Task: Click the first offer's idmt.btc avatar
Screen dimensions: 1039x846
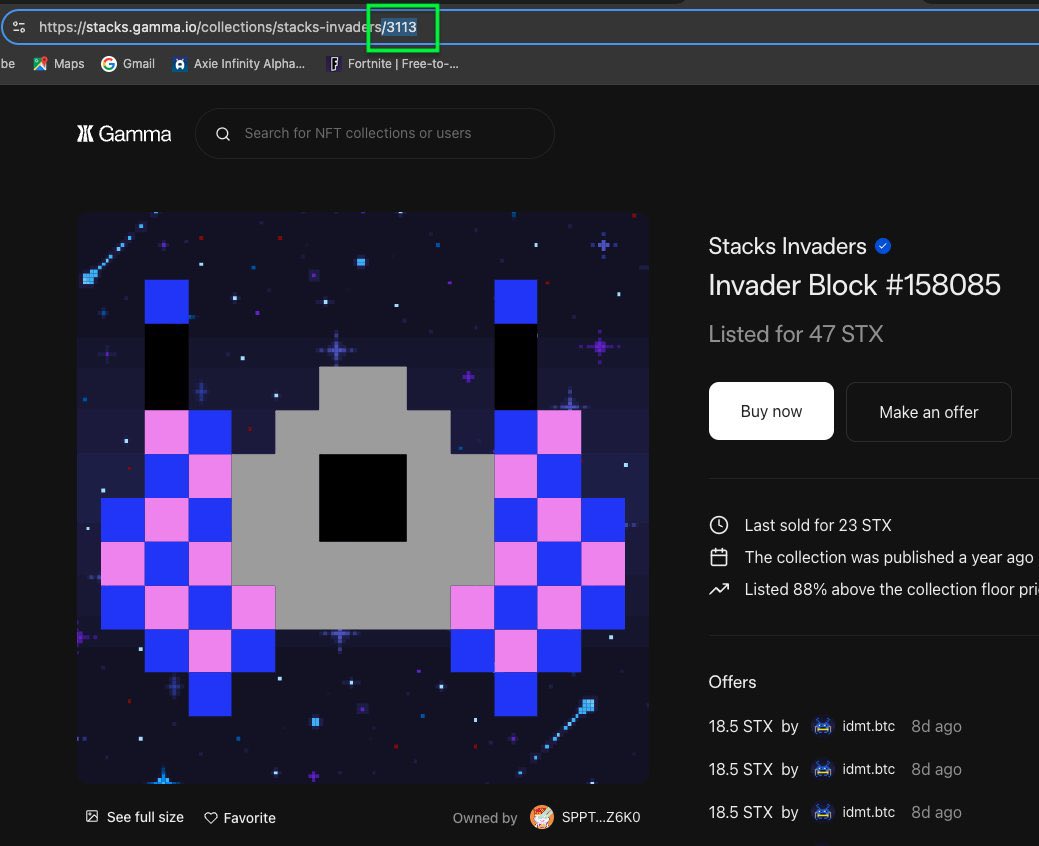Action: pyautogui.click(x=823, y=726)
